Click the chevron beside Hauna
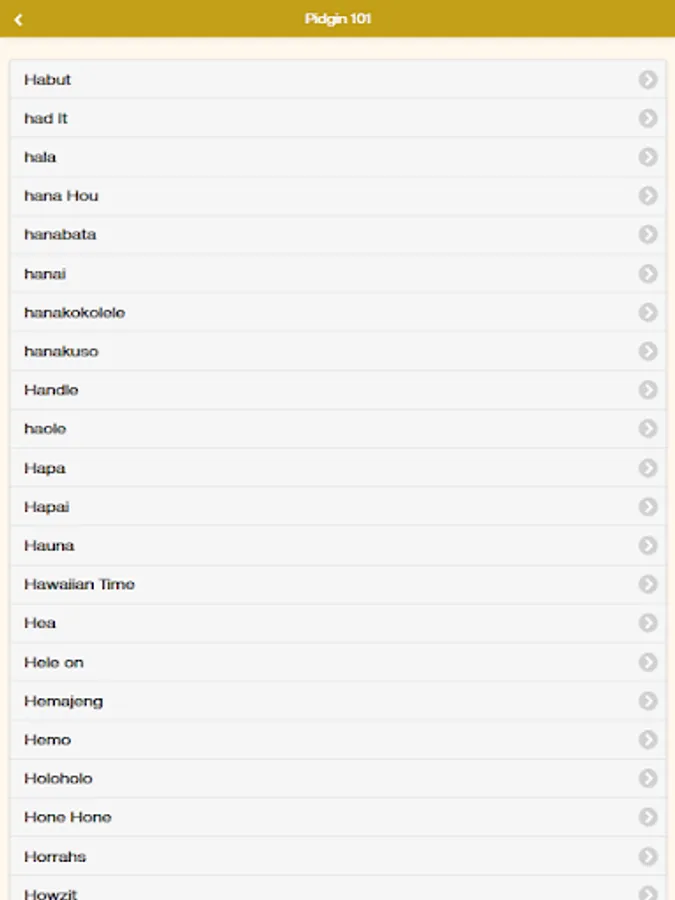This screenshot has height=900, width=675. pyautogui.click(x=648, y=545)
